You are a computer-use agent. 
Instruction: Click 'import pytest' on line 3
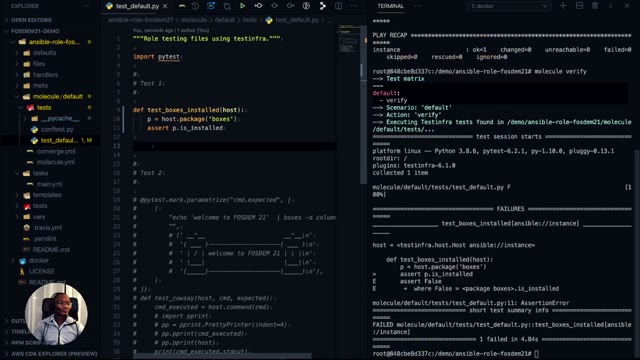click(156, 57)
